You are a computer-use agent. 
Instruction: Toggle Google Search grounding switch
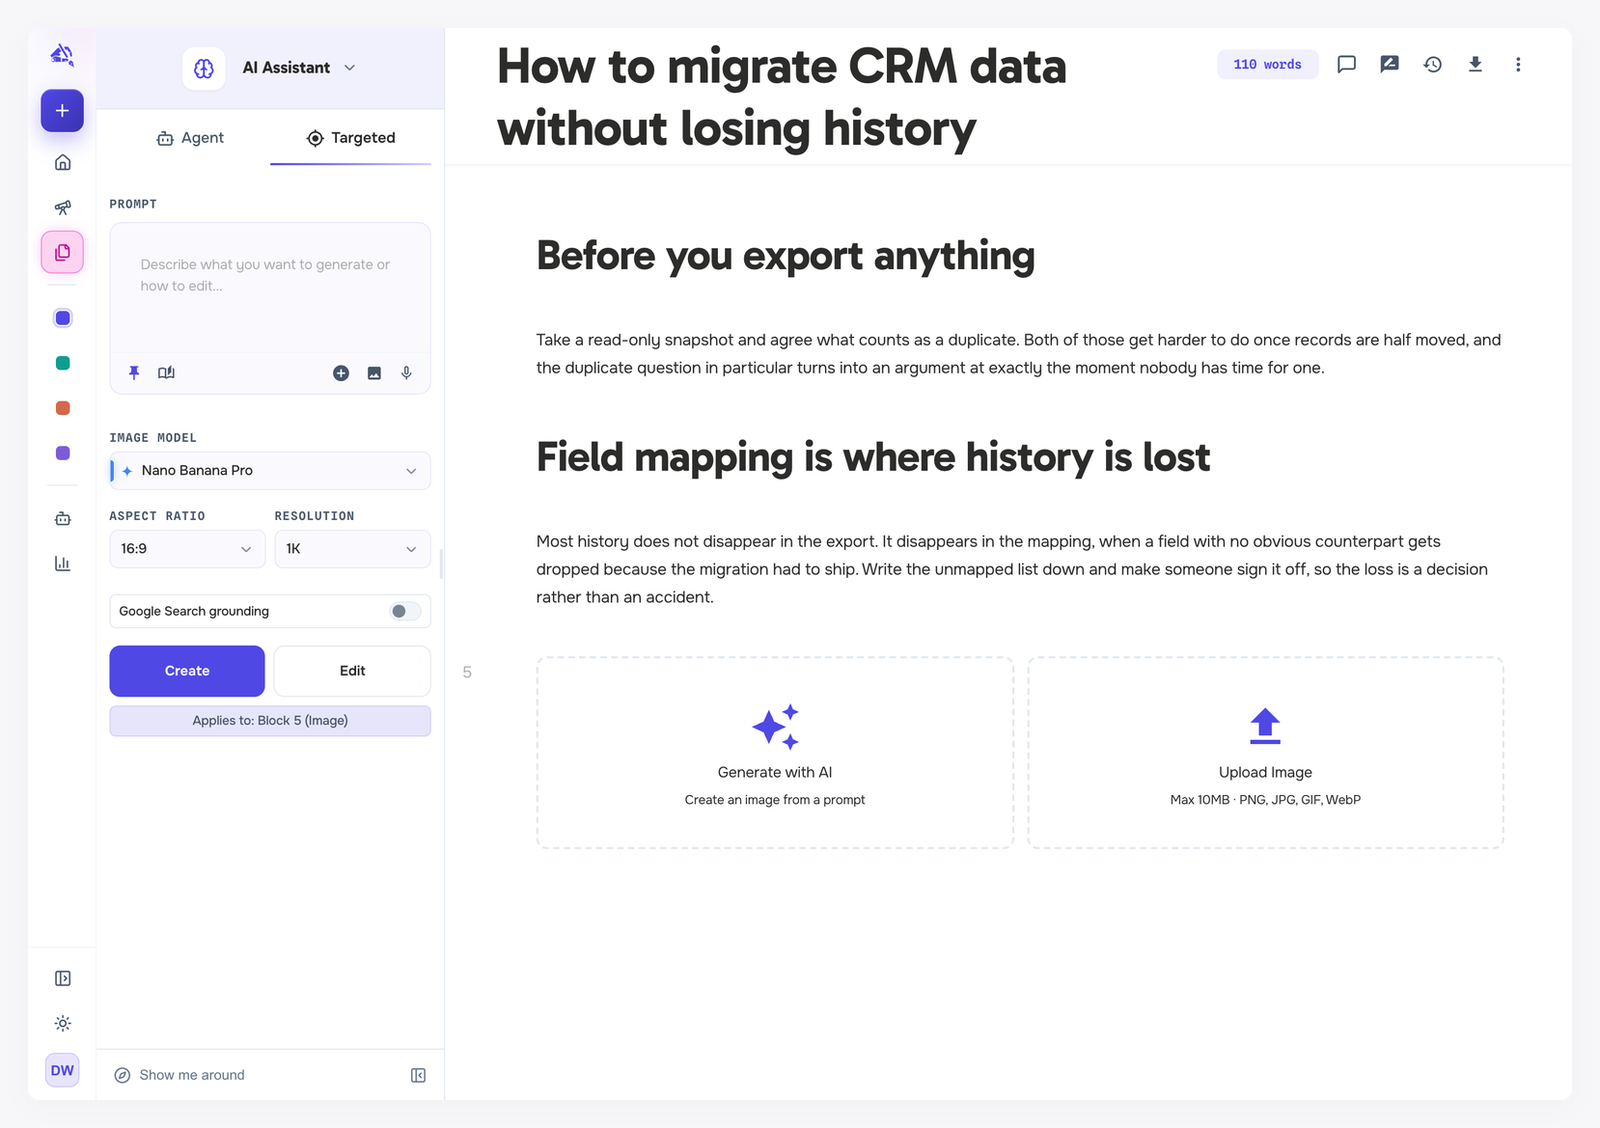[405, 611]
